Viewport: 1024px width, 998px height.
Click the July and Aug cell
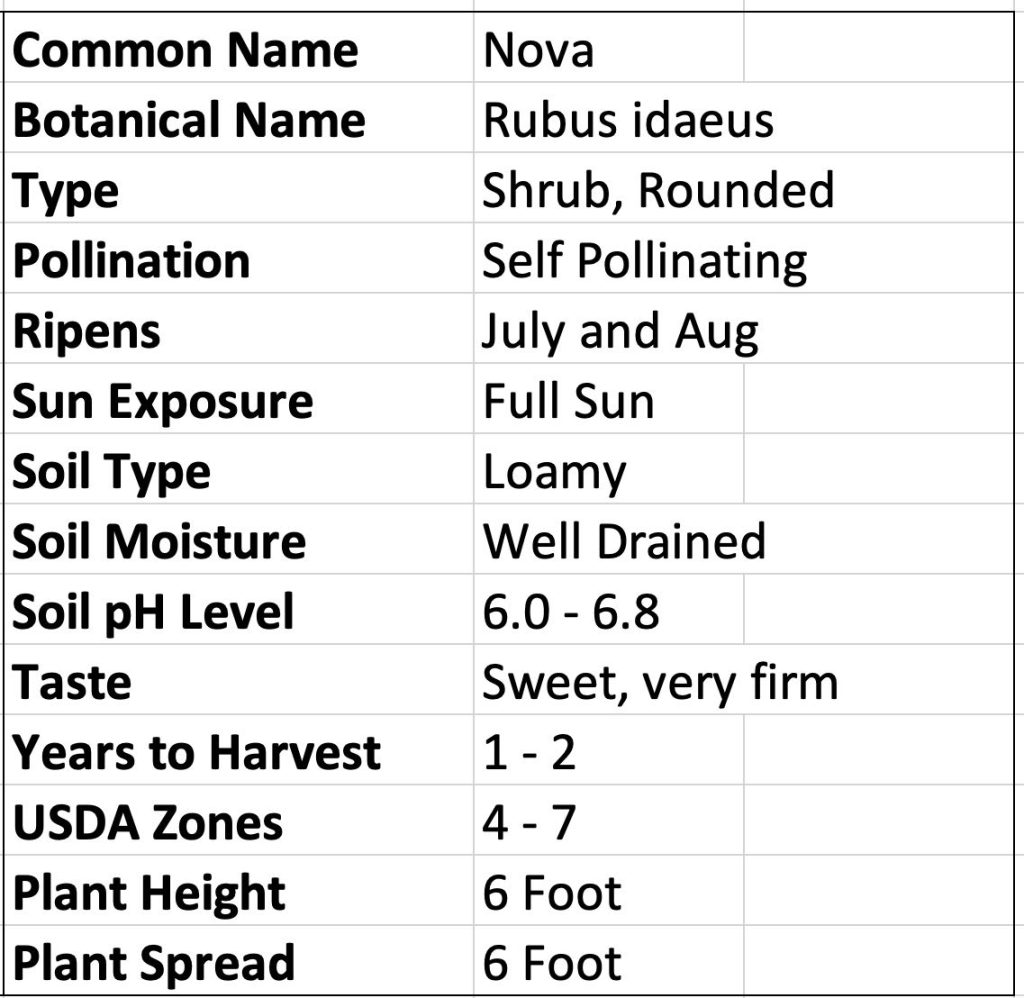pos(609,328)
